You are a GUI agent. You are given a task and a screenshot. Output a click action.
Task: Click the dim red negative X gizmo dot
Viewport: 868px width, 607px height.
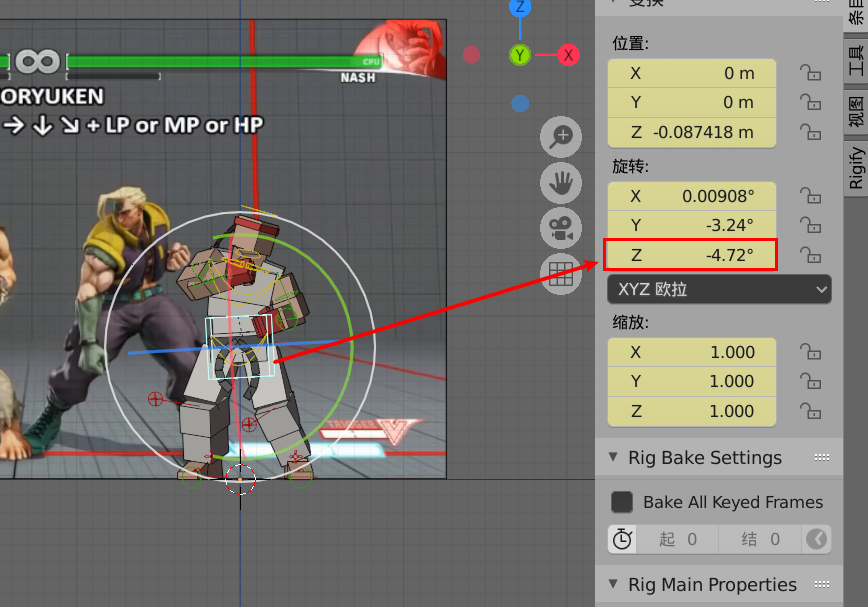(472, 55)
